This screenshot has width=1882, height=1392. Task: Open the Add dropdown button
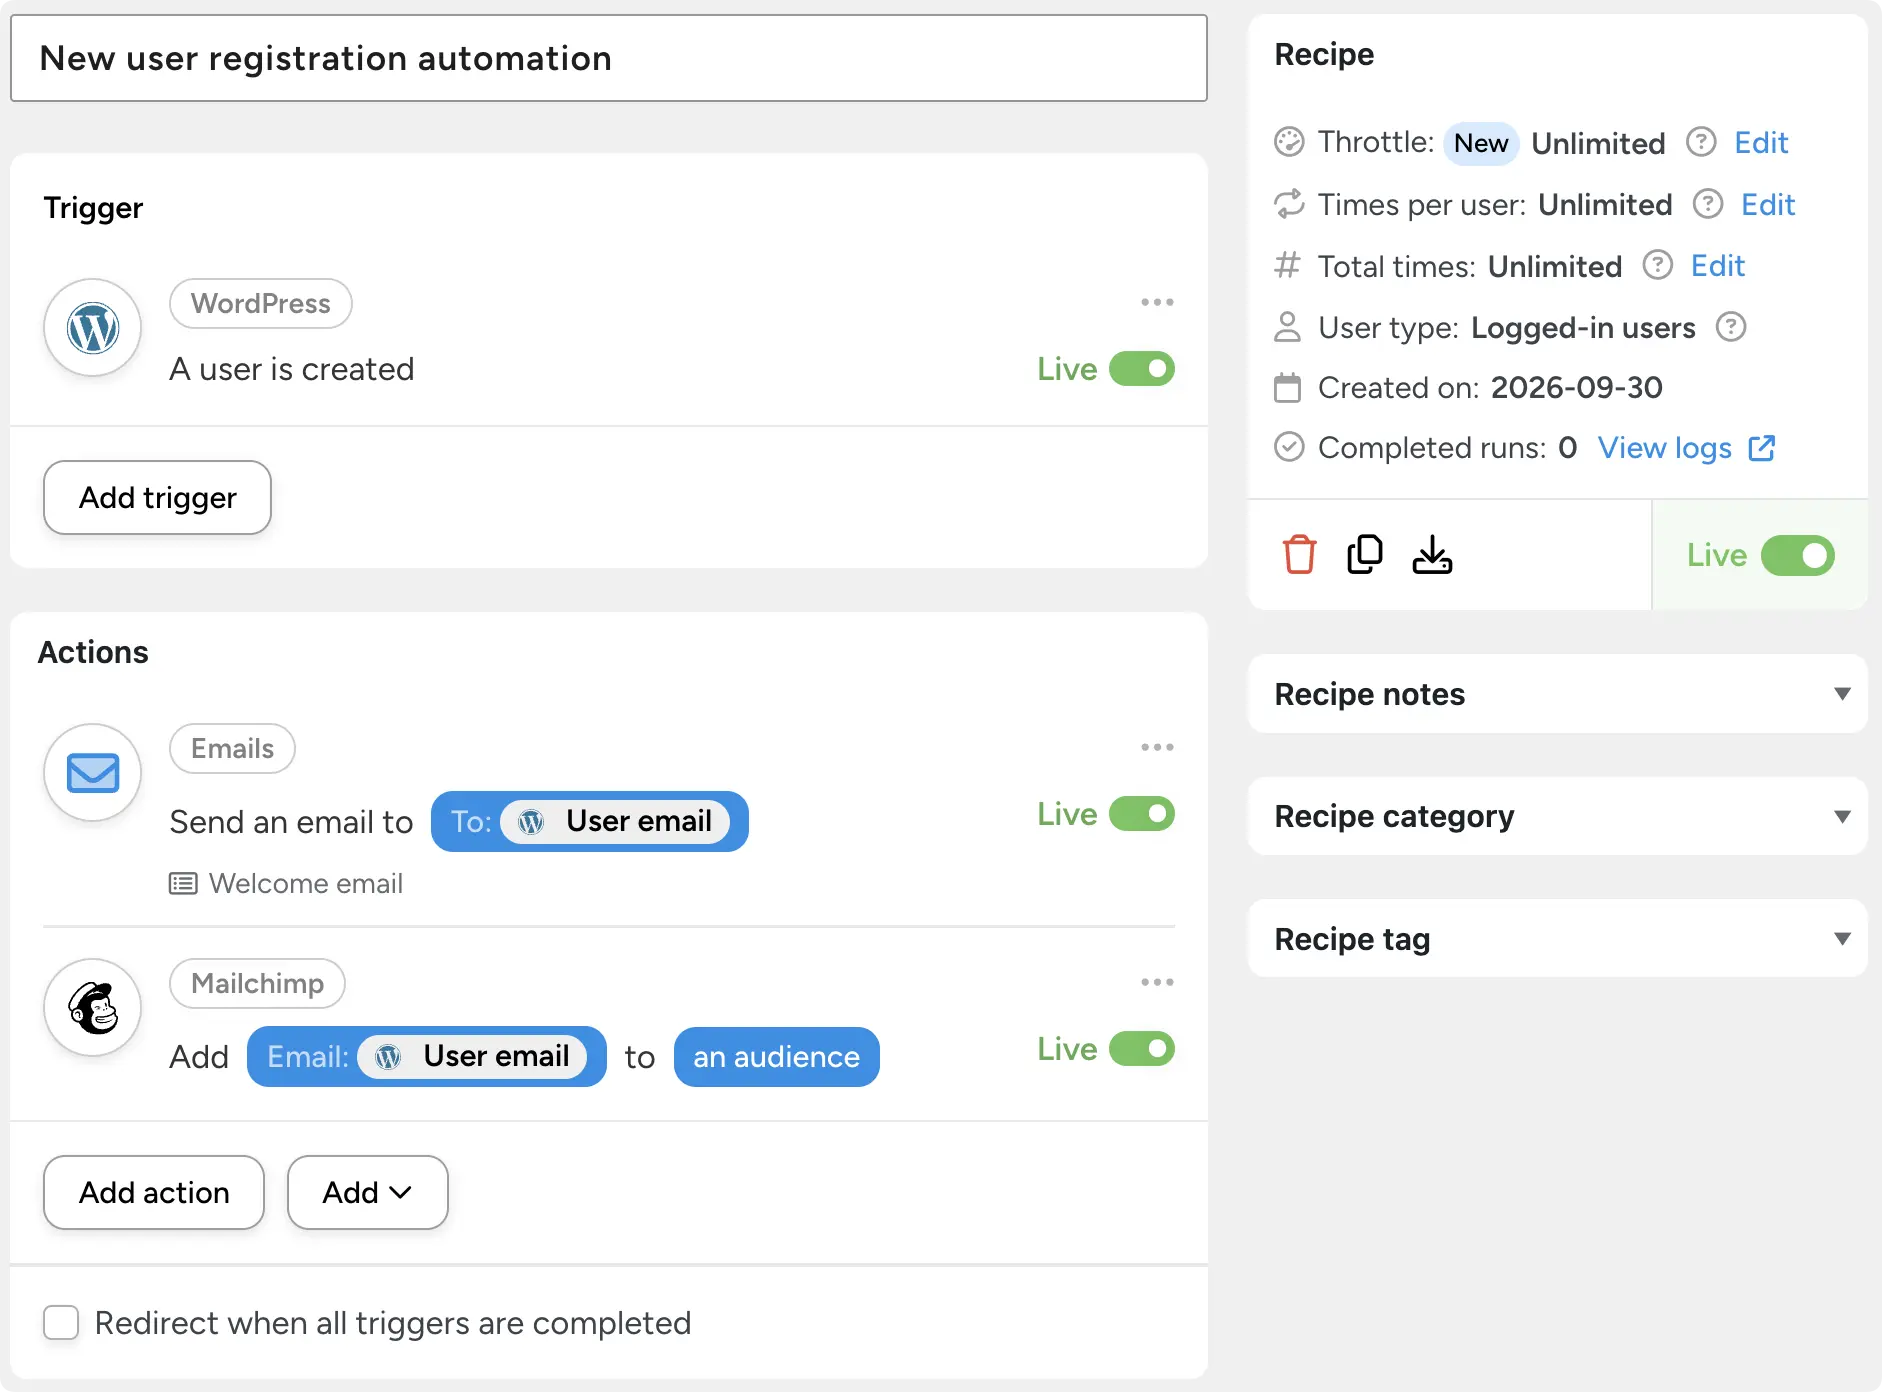368,1192
